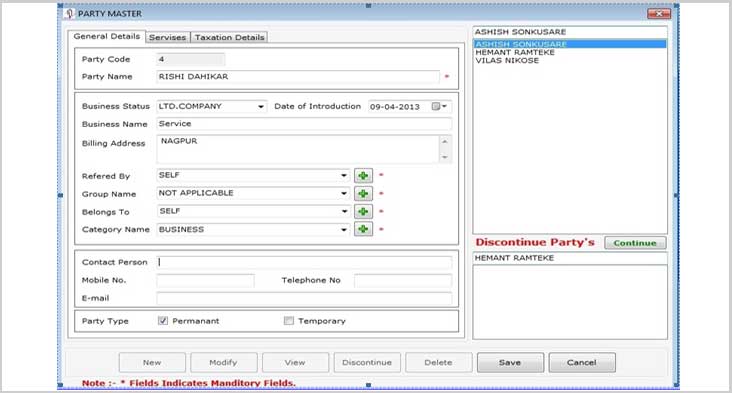This screenshot has width=732, height=393.
Task: Open the Taxation Details tab
Action: [x=229, y=37]
